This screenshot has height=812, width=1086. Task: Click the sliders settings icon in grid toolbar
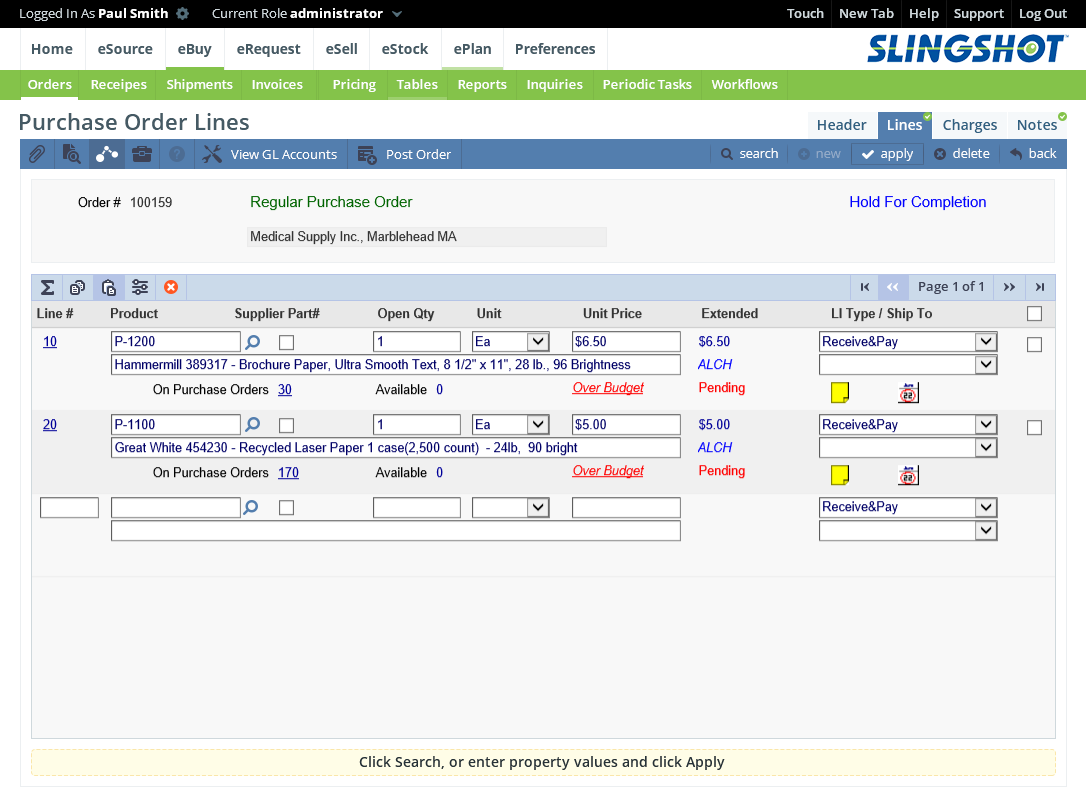pos(140,288)
